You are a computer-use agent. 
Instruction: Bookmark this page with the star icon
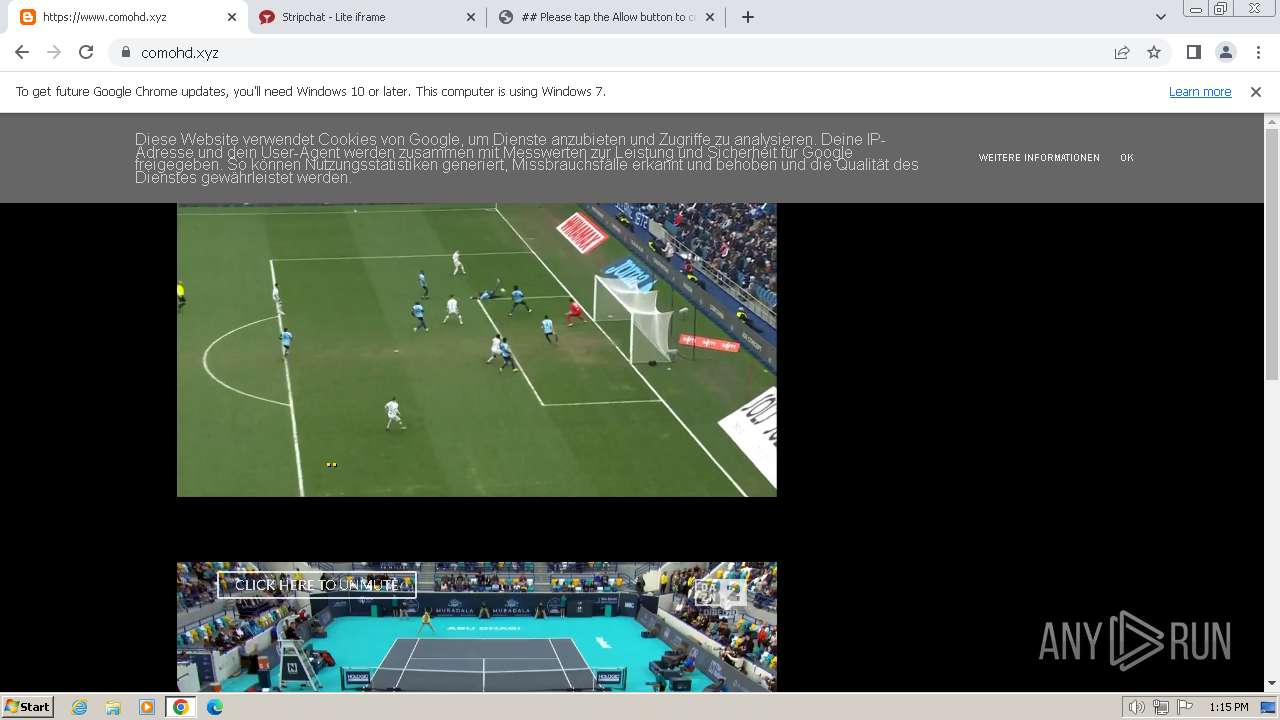(1154, 52)
